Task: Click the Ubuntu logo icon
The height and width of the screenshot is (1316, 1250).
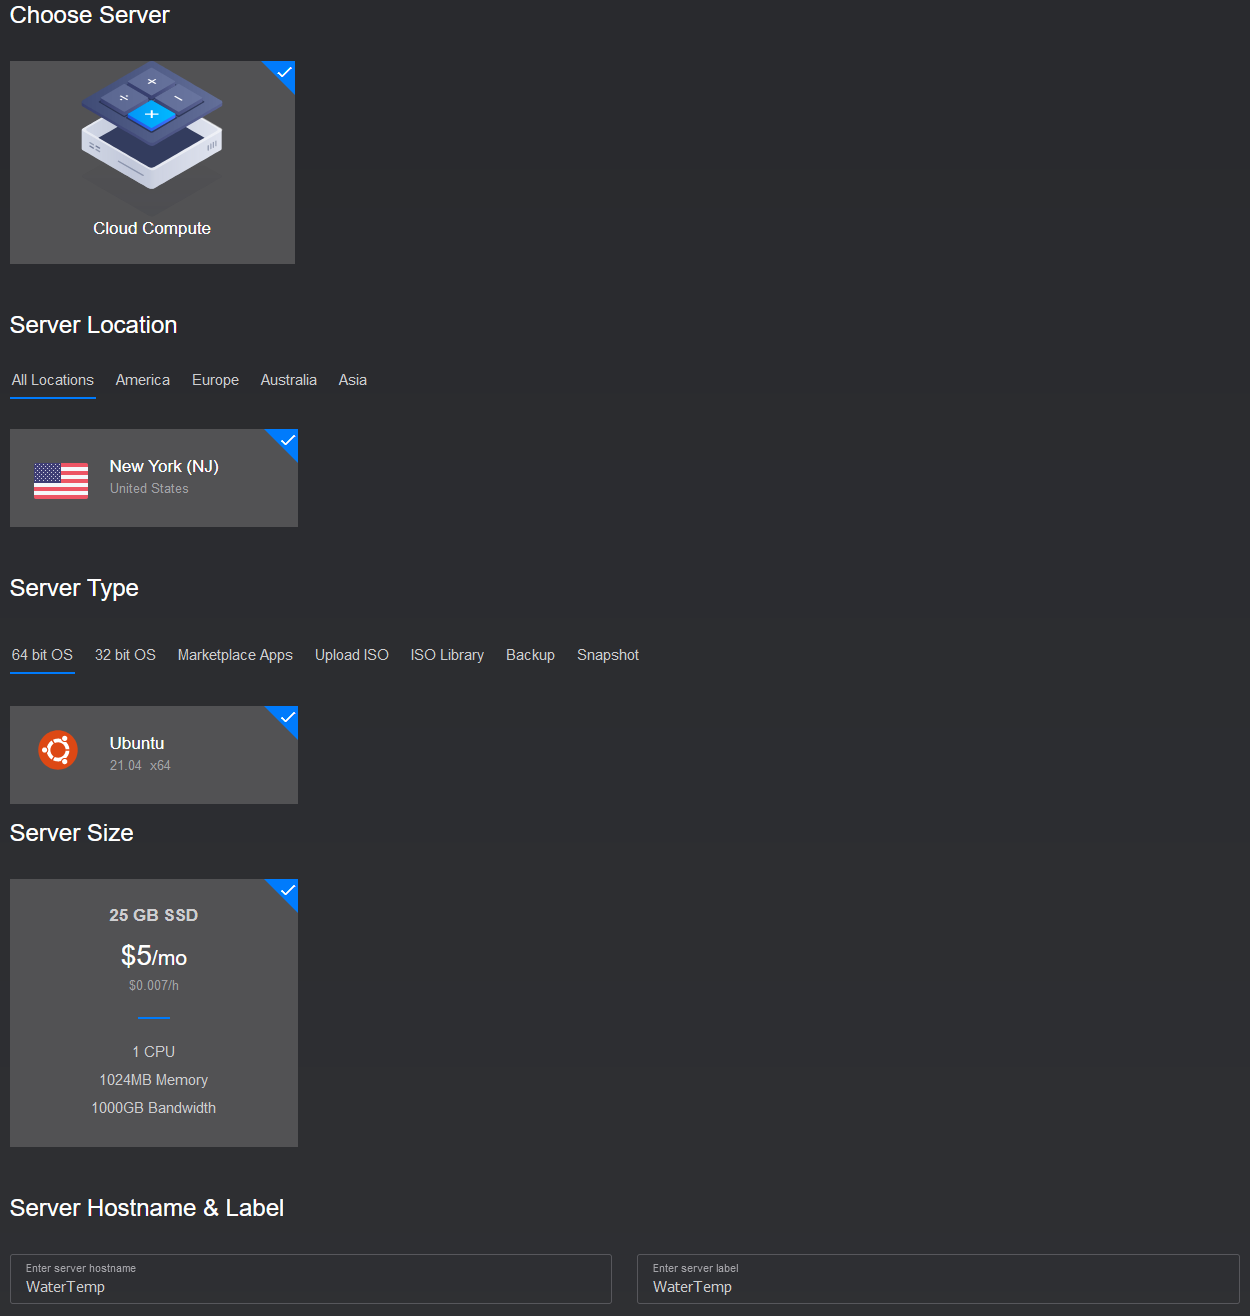Action: [x=58, y=750]
